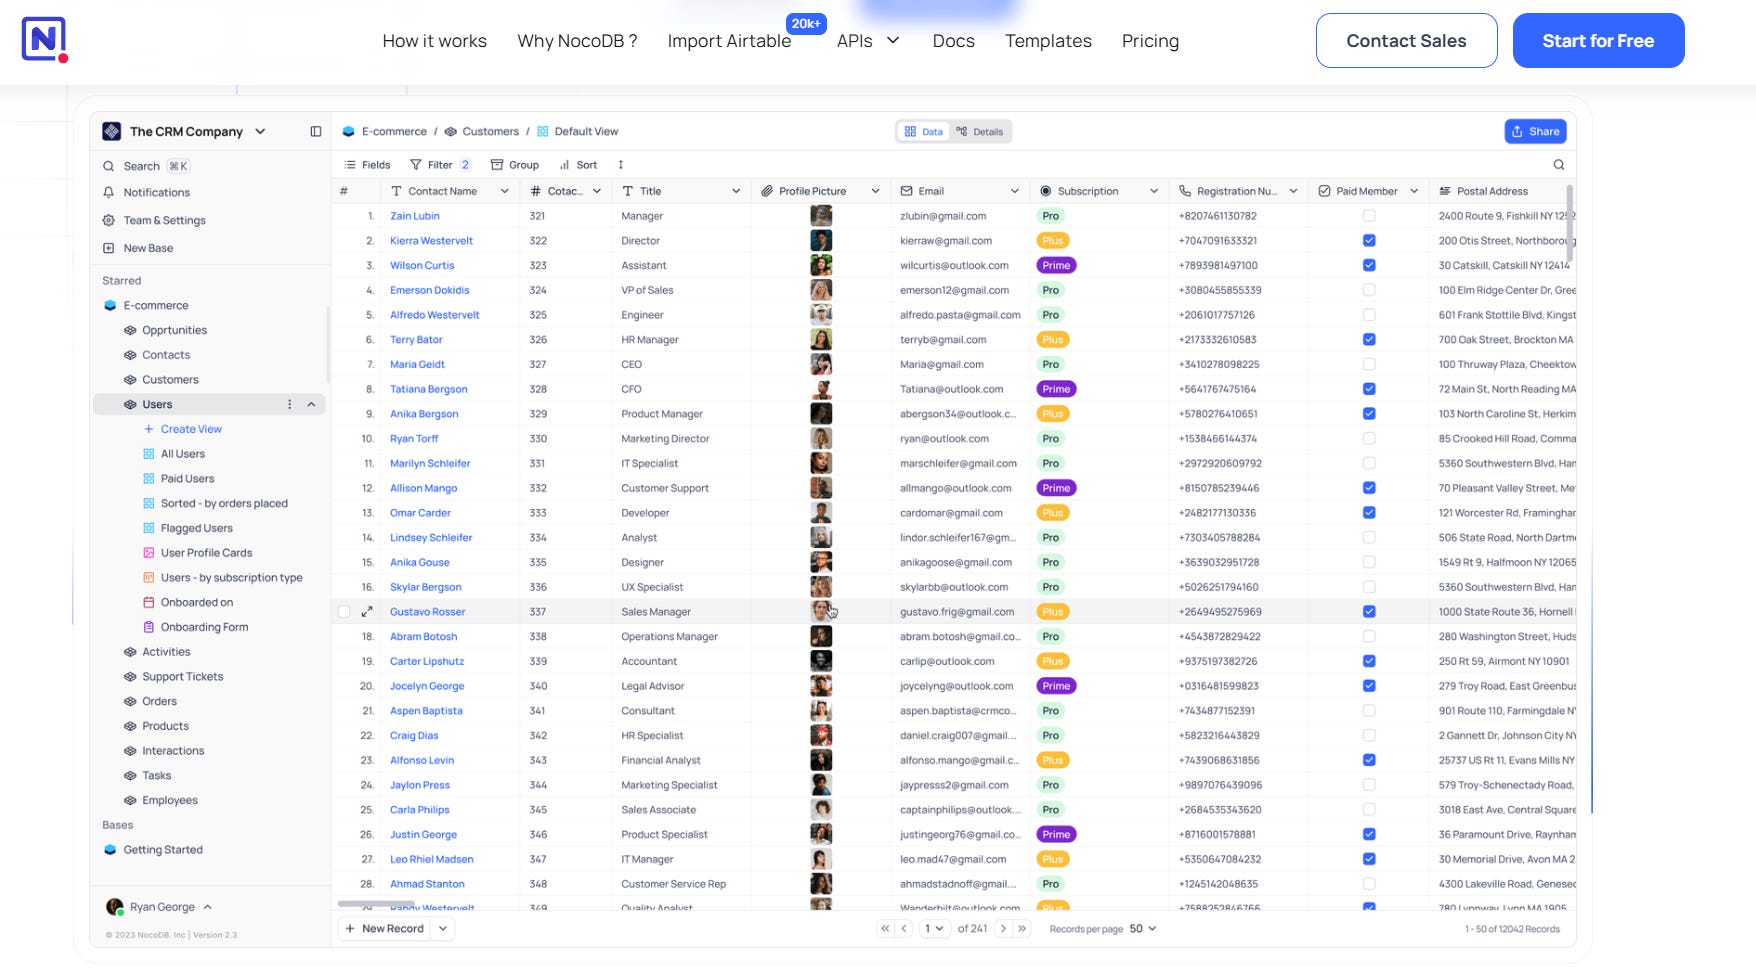The image size is (1756, 968).
Task: Click the Prime subscription tag for Wilson Curtis
Action: [x=1056, y=265]
